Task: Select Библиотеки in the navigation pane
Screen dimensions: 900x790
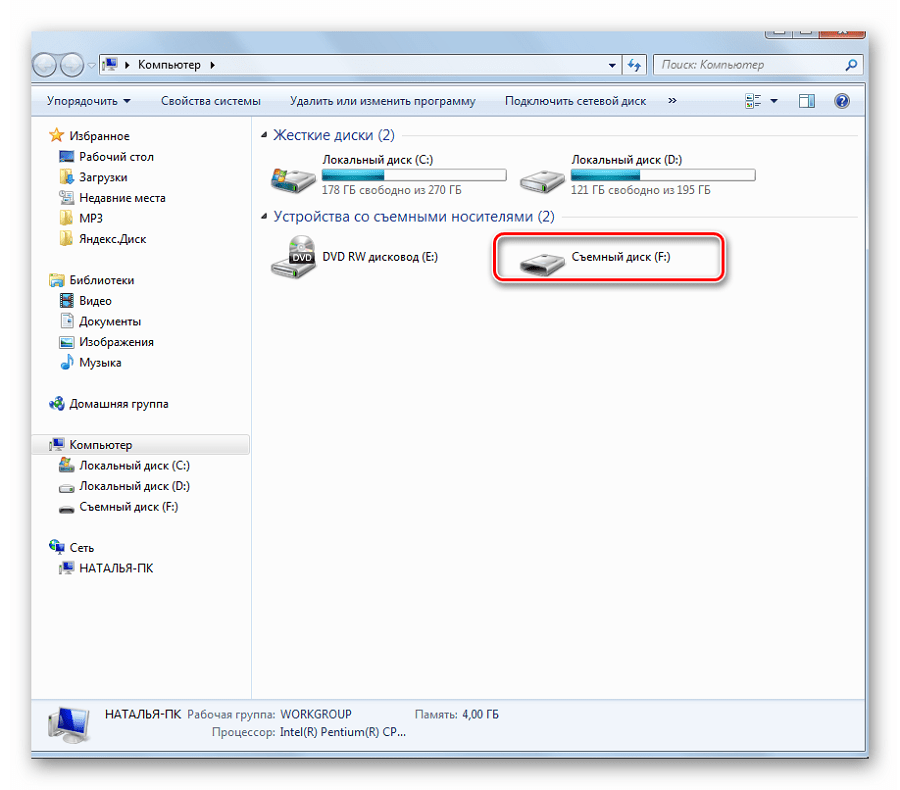Action: click(102, 280)
